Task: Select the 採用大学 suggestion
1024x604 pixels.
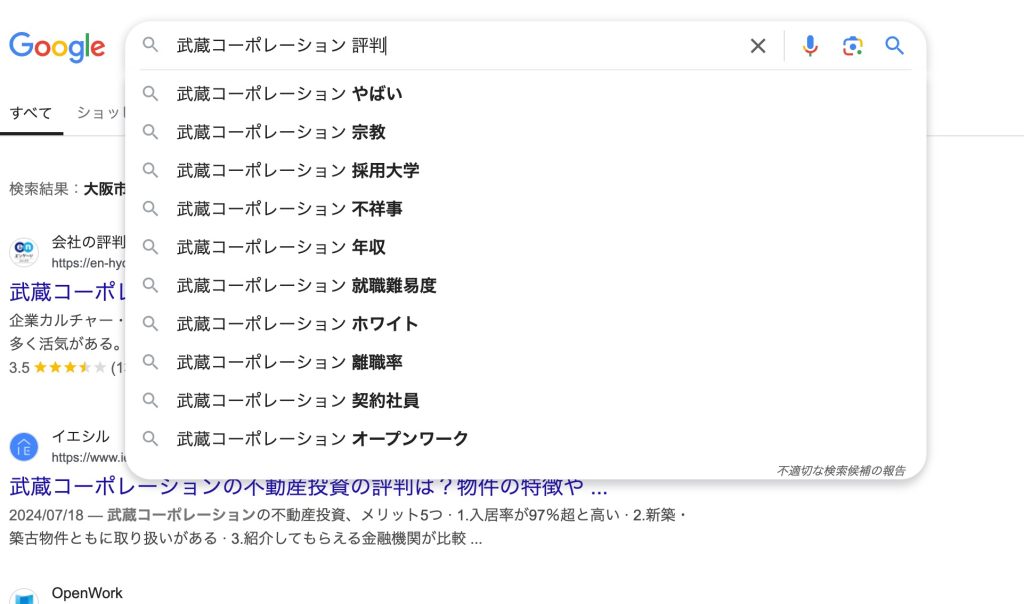Action: click(298, 170)
